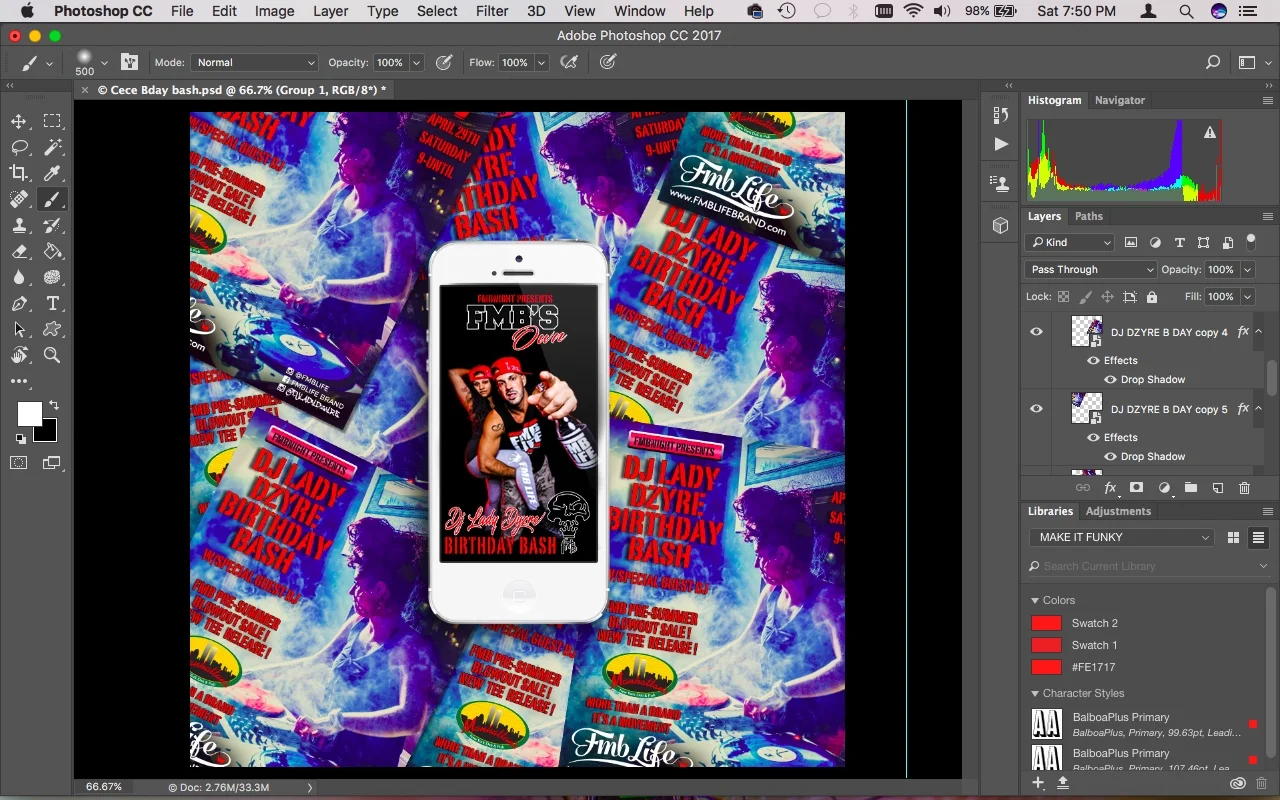This screenshot has height=800, width=1280.
Task: Select the Pen tool
Action: pyautogui.click(x=19, y=303)
